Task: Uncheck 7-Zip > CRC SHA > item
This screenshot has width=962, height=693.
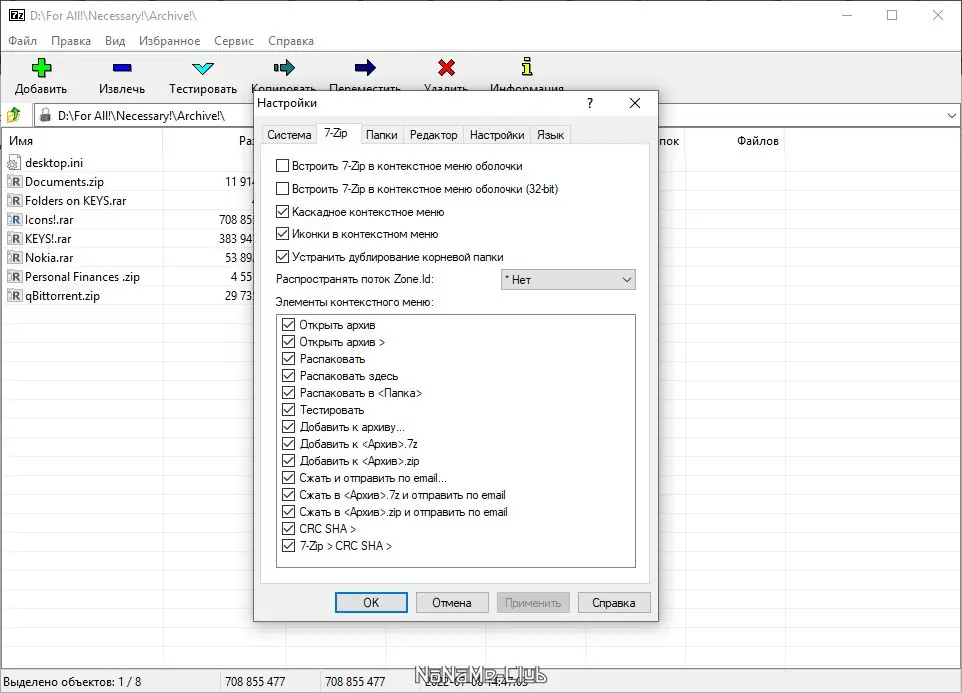Action: (x=288, y=546)
